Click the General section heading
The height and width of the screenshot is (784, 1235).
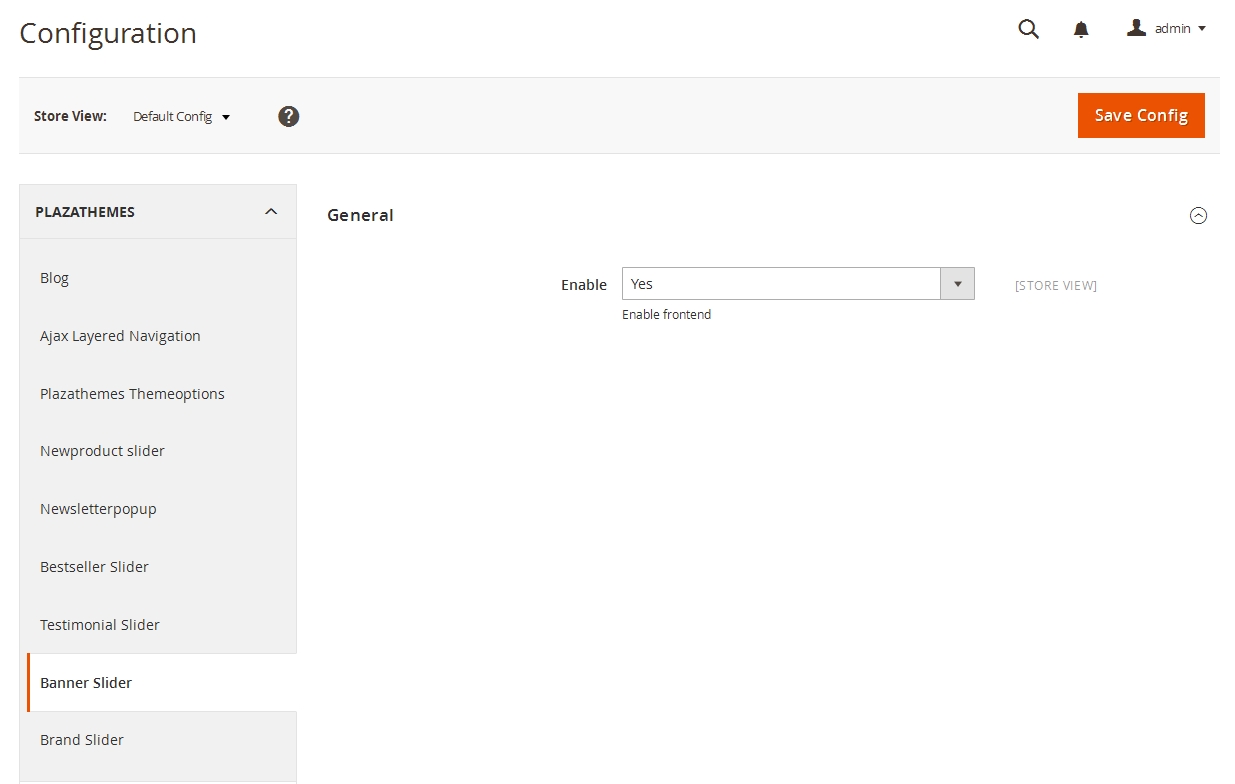(360, 215)
